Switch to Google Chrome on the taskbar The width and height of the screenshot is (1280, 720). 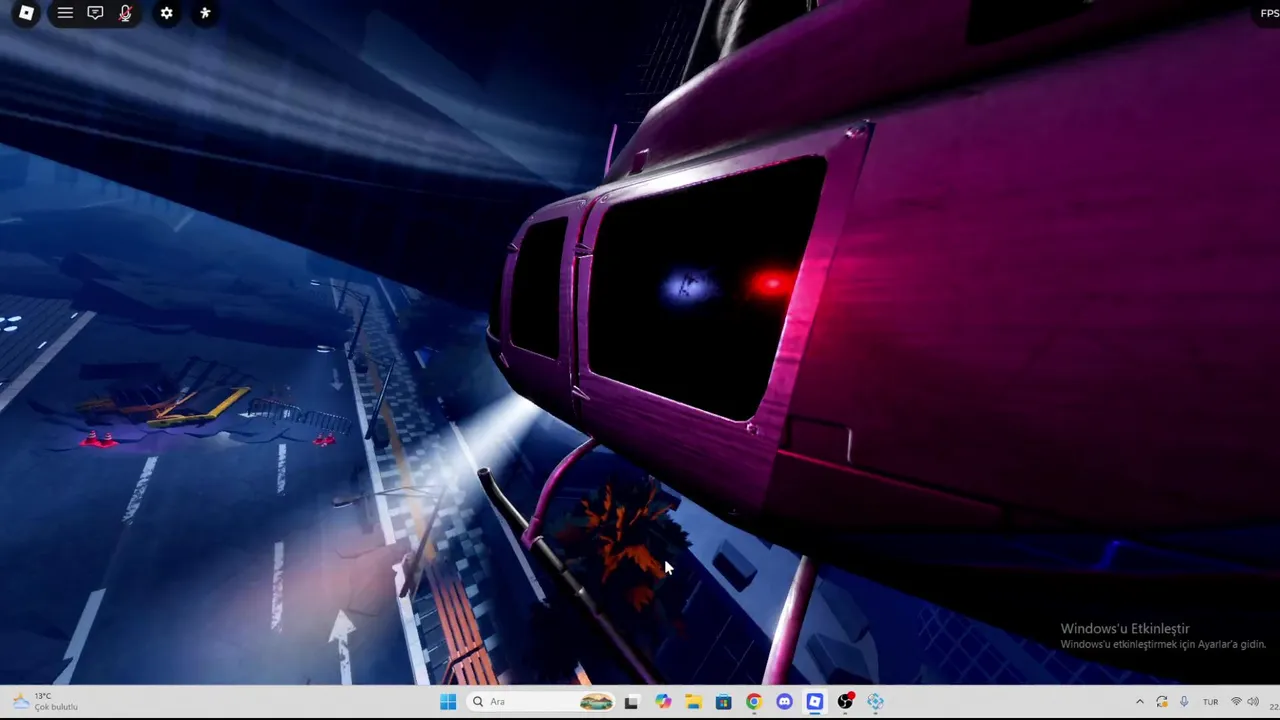[754, 702]
